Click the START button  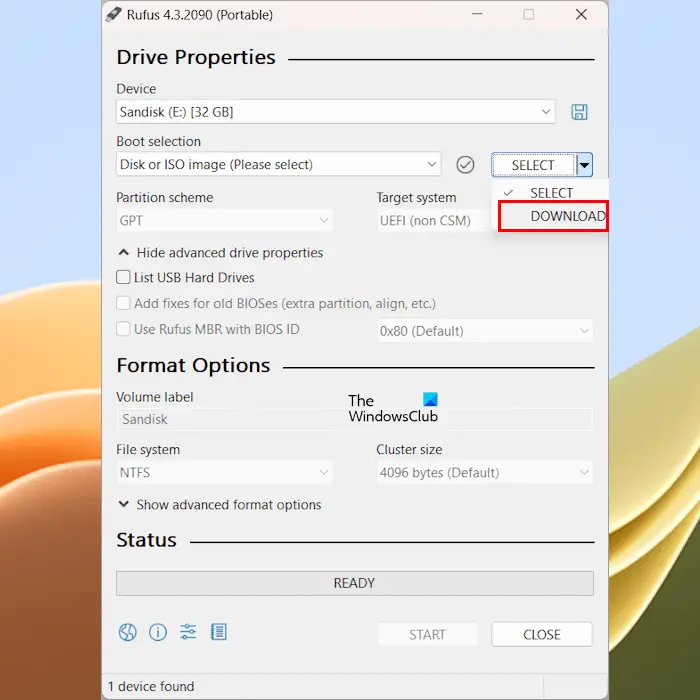click(427, 634)
